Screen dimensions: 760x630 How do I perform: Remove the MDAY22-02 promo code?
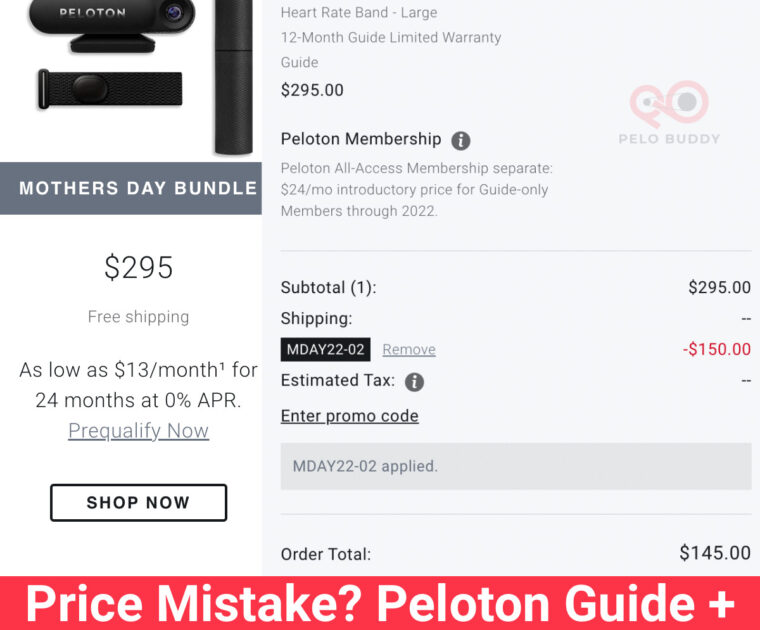pyautogui.click(x=409, y=349)
